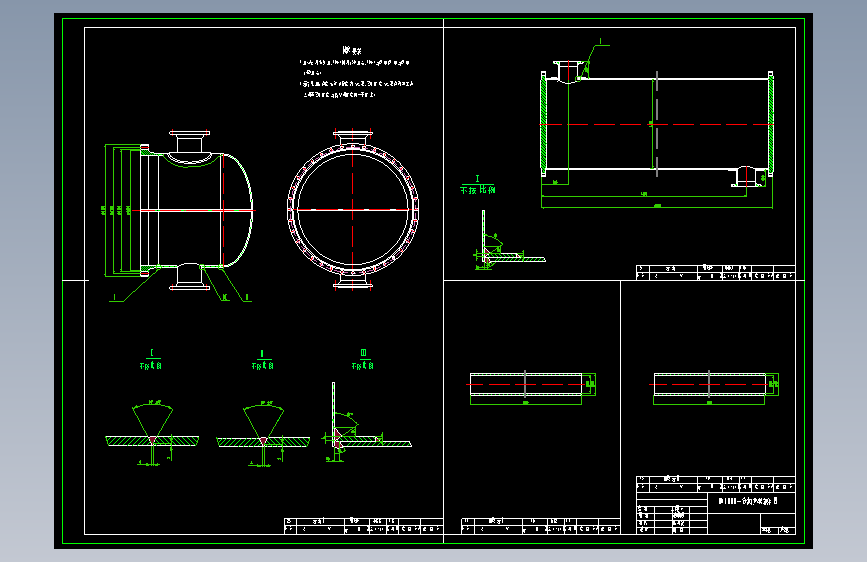
Task: Click leader label I above the shell nozzle
Action: [x=601, y=41]
